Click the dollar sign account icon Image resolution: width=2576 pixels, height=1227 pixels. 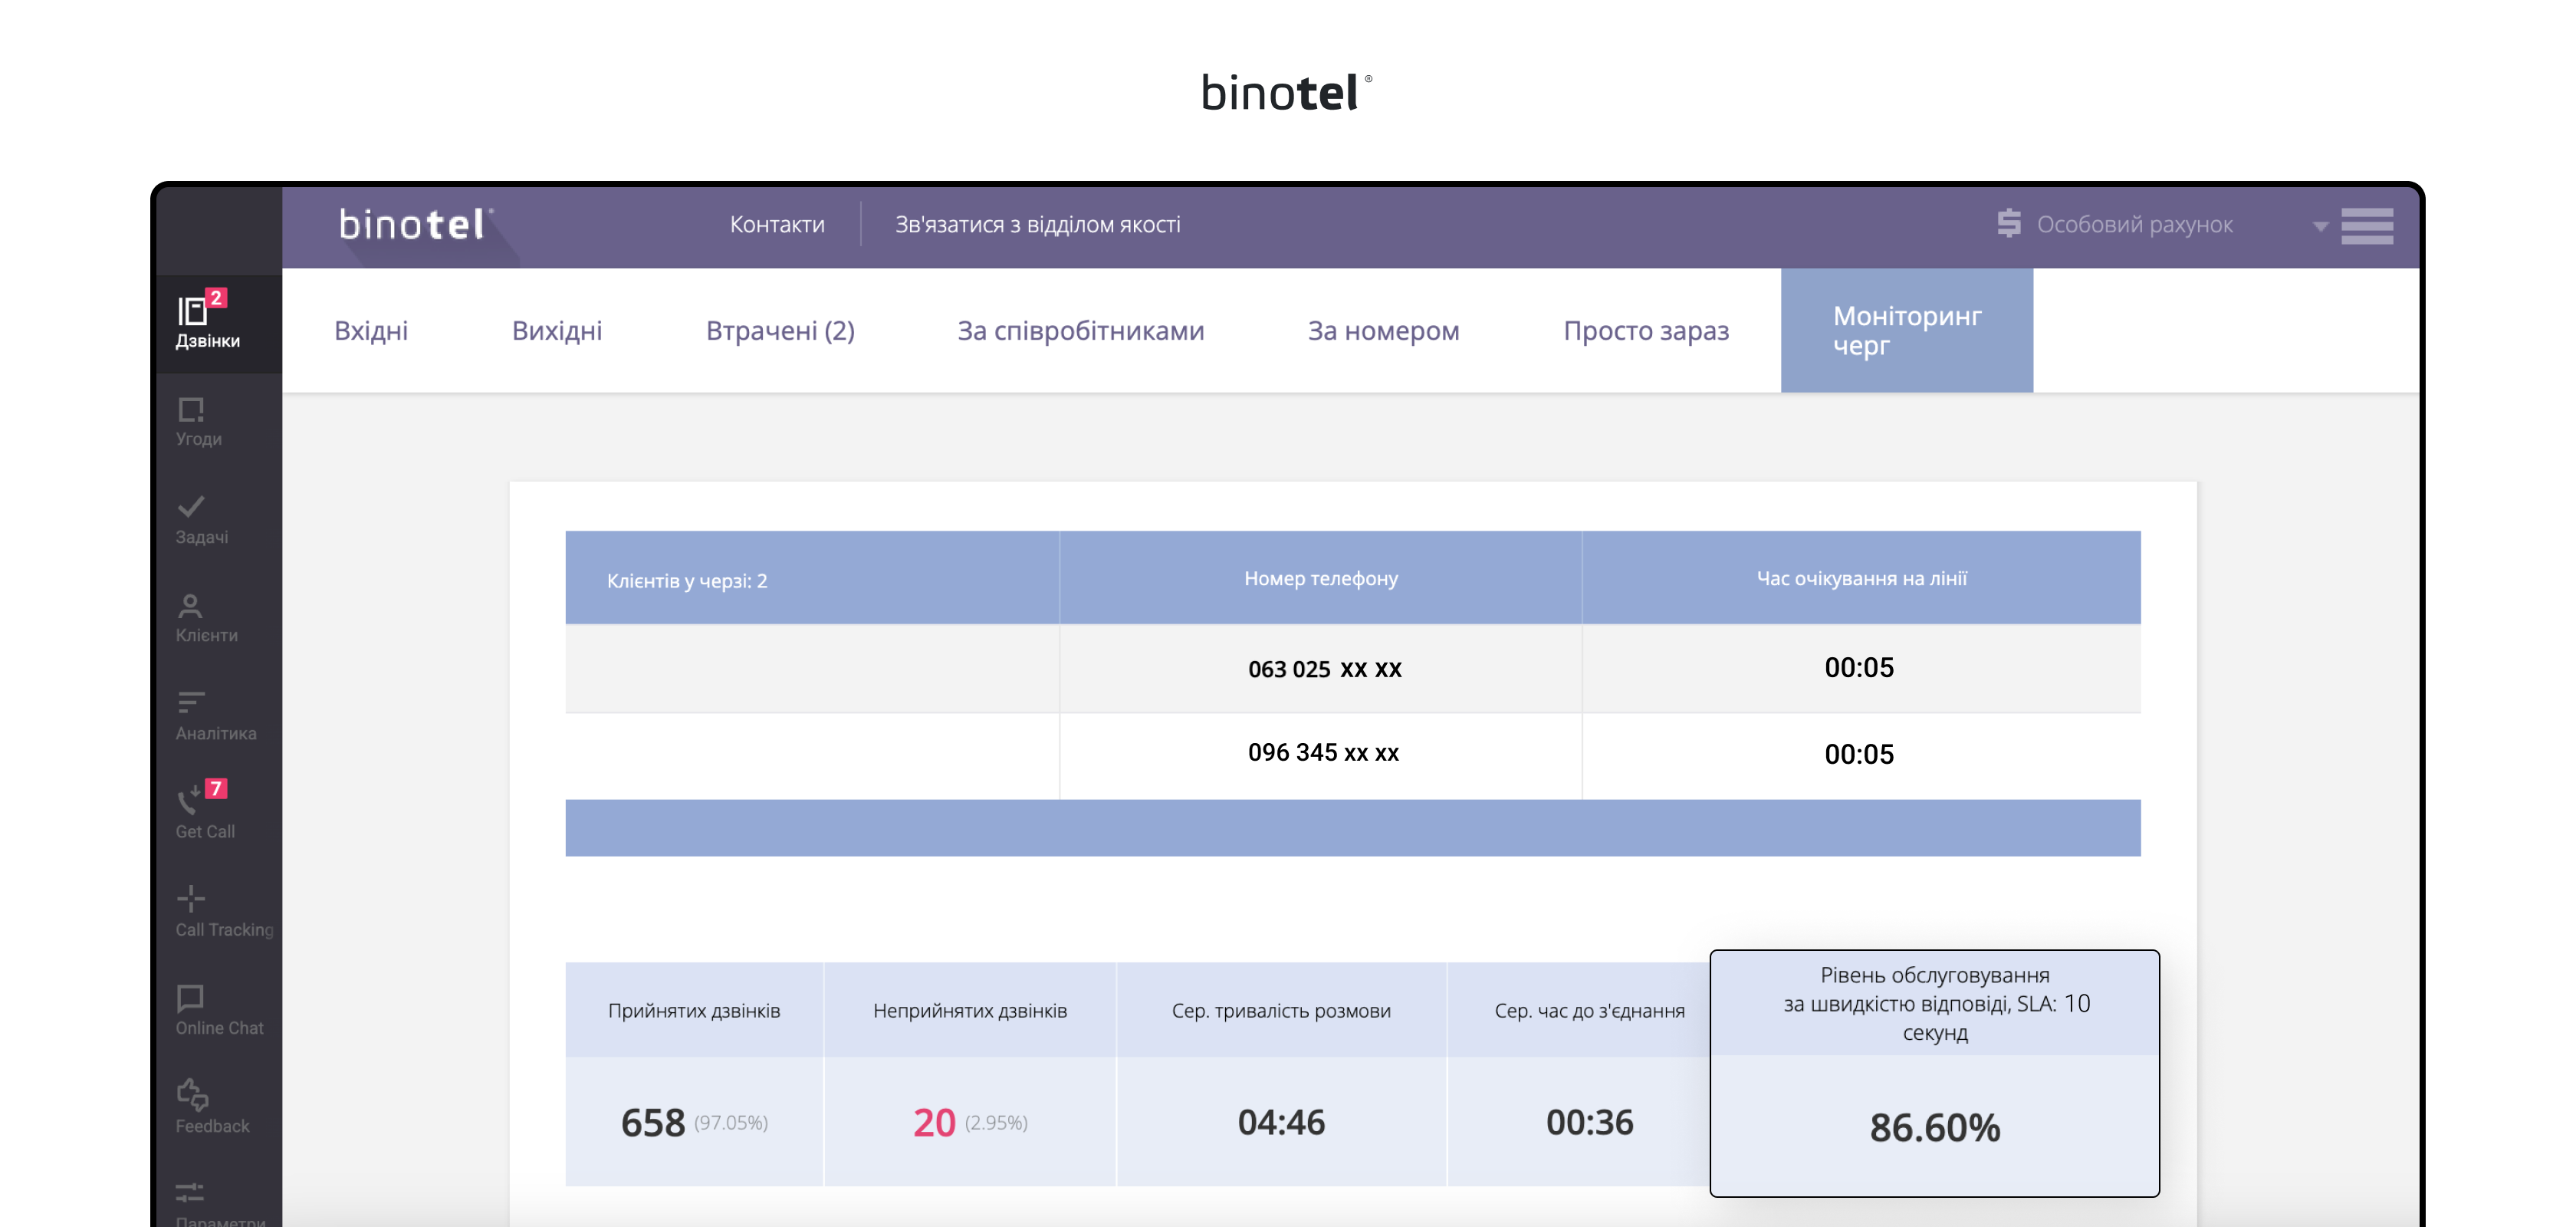coord(2009,223)
